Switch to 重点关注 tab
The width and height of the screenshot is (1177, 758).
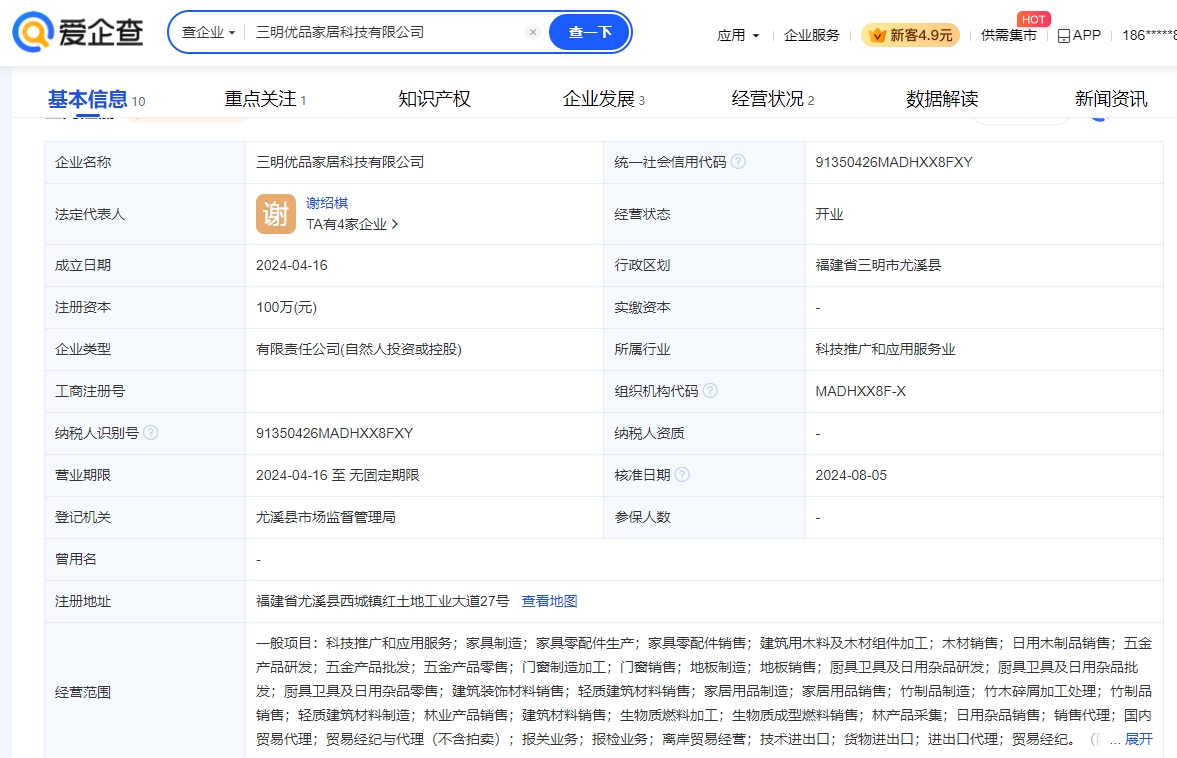click(x=265, y=99)
